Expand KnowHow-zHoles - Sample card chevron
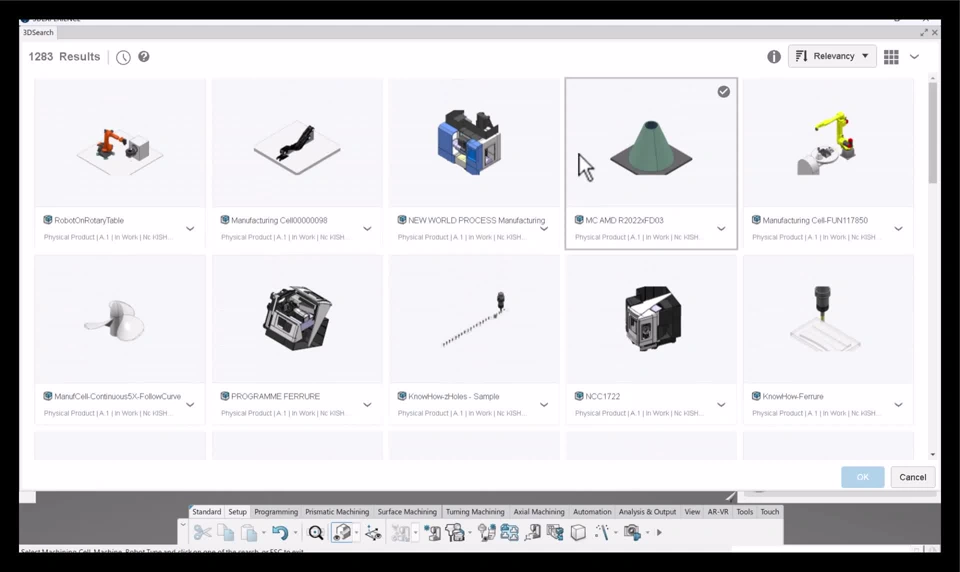960x572 pixels. 544,405
